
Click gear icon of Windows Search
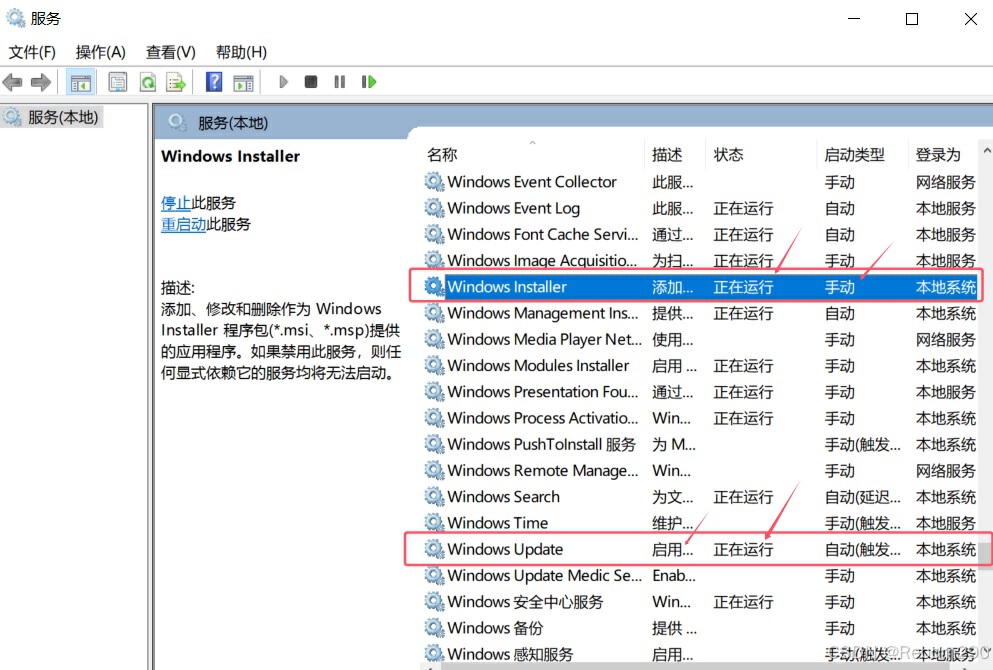tap(434, 496)
